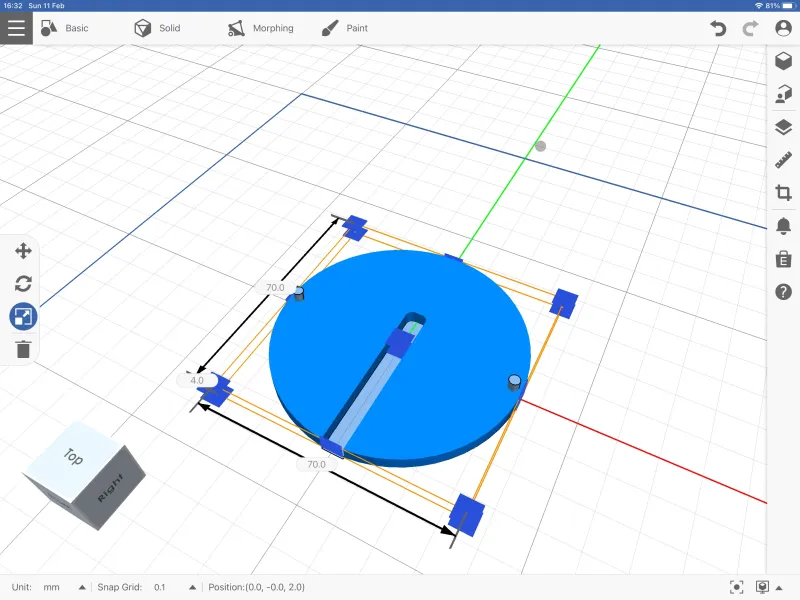The image size is (800, 600).
Task: Open notifications bell
Action: click(x=783, y=226)
